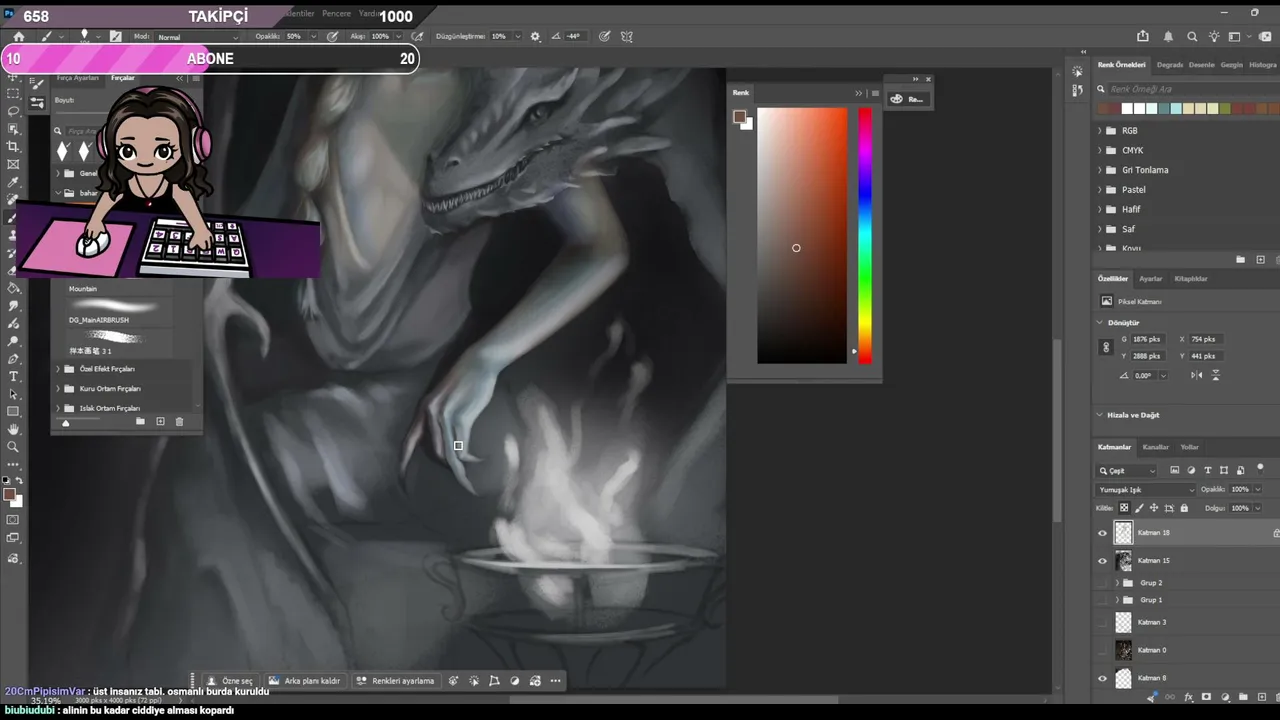
Task: Show Grup 2 layer group
Action: click(1103, 583)
